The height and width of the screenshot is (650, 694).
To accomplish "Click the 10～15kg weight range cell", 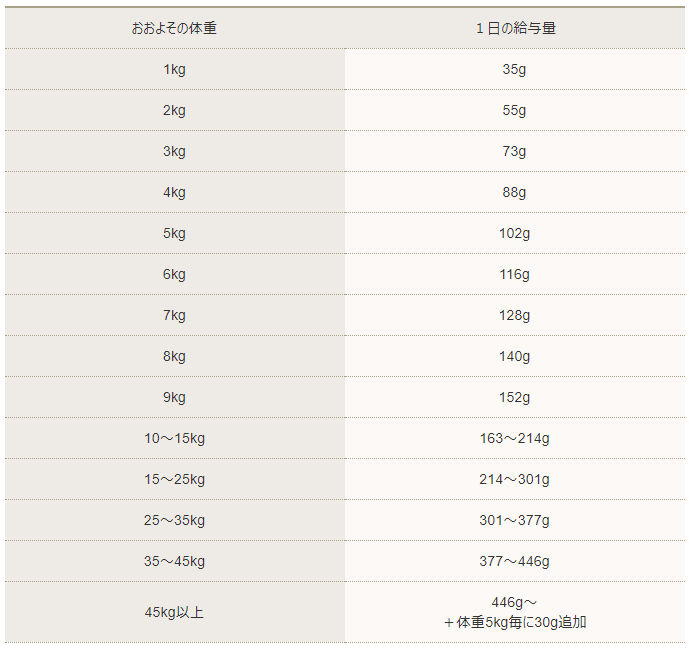I will coord(174,438).
